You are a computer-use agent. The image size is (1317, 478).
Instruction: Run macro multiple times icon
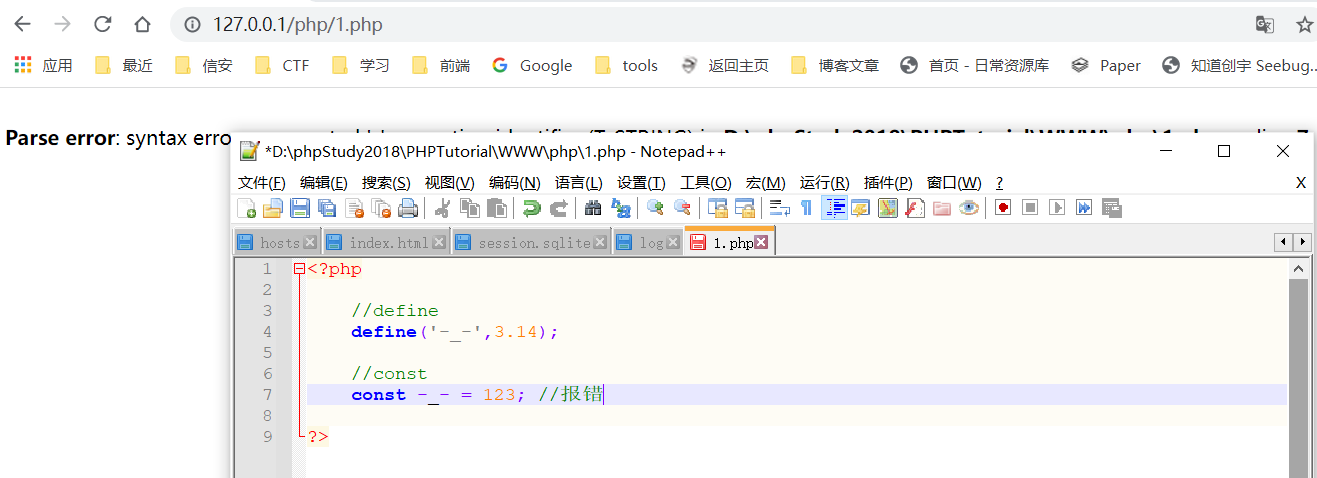(x=1084, y=207)
